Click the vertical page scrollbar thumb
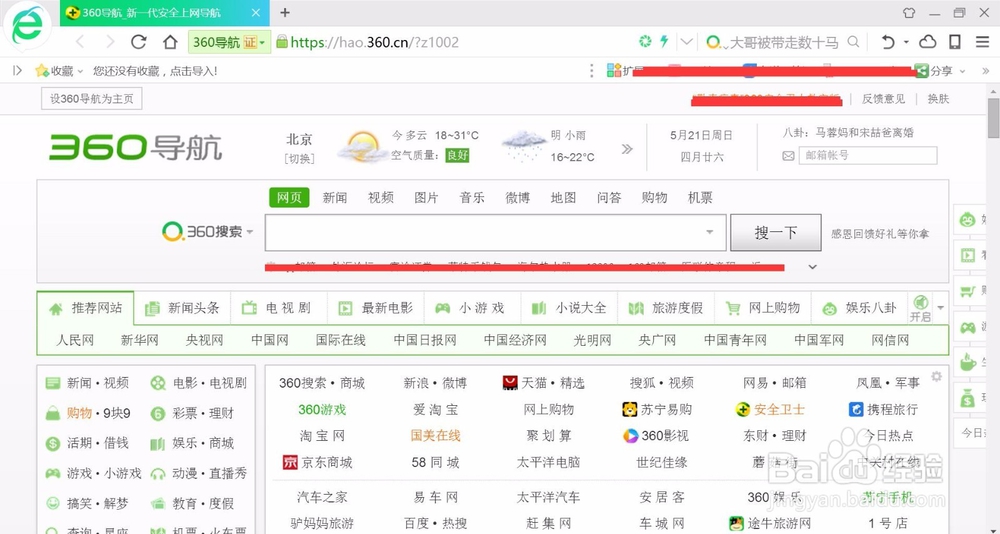The width and height of the screenshot is (1000, 534). (994, 118)
